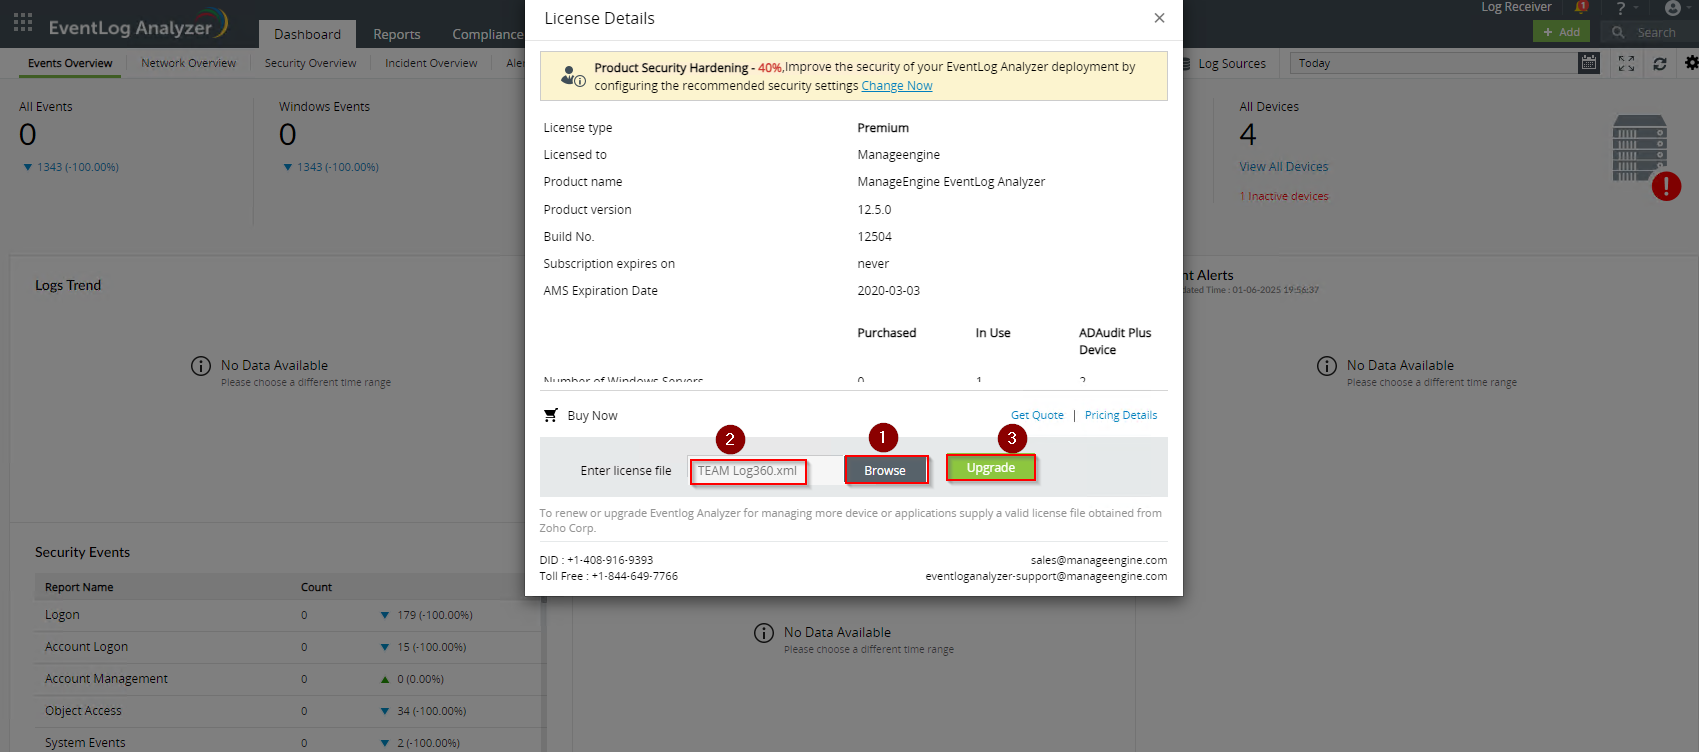Click the Today date range field
The height and width of the screenshot is (752, 1699).
click(1434, 63)
